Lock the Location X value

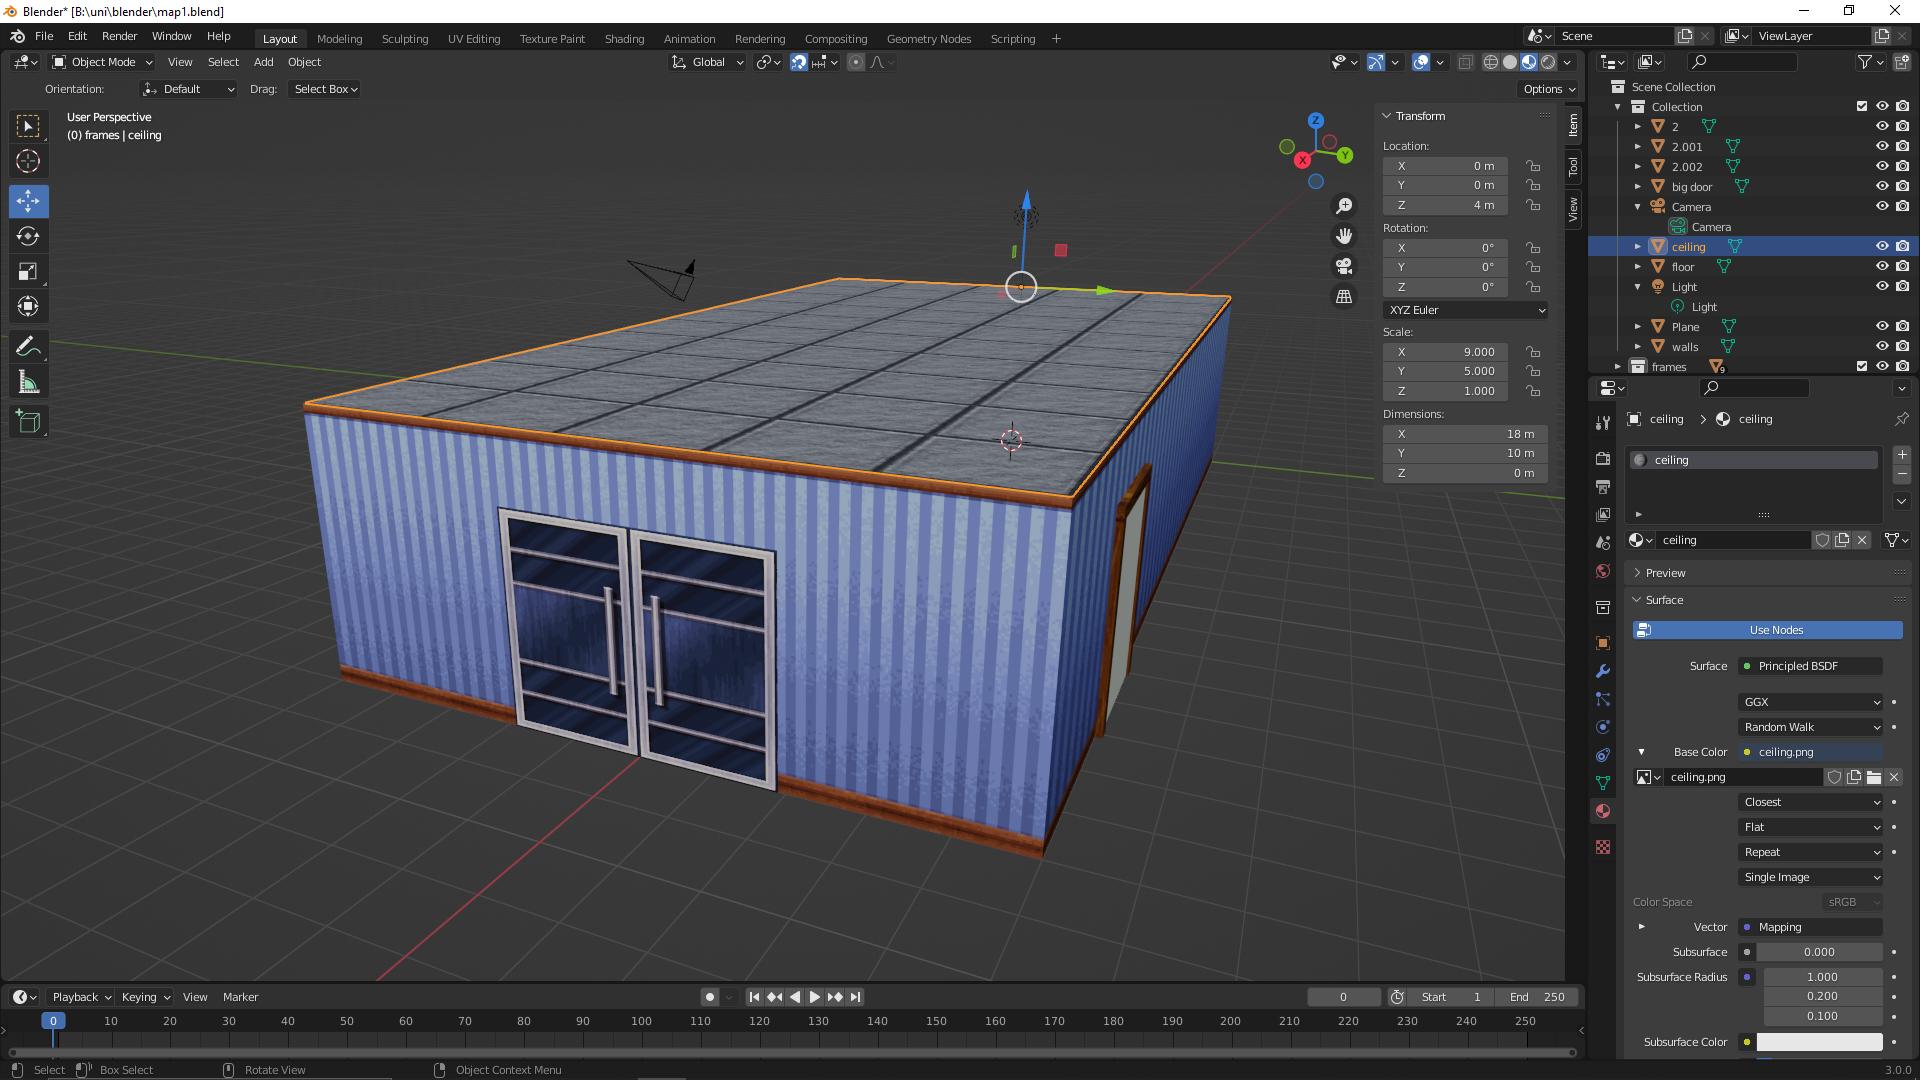[x=1533, y=166]
